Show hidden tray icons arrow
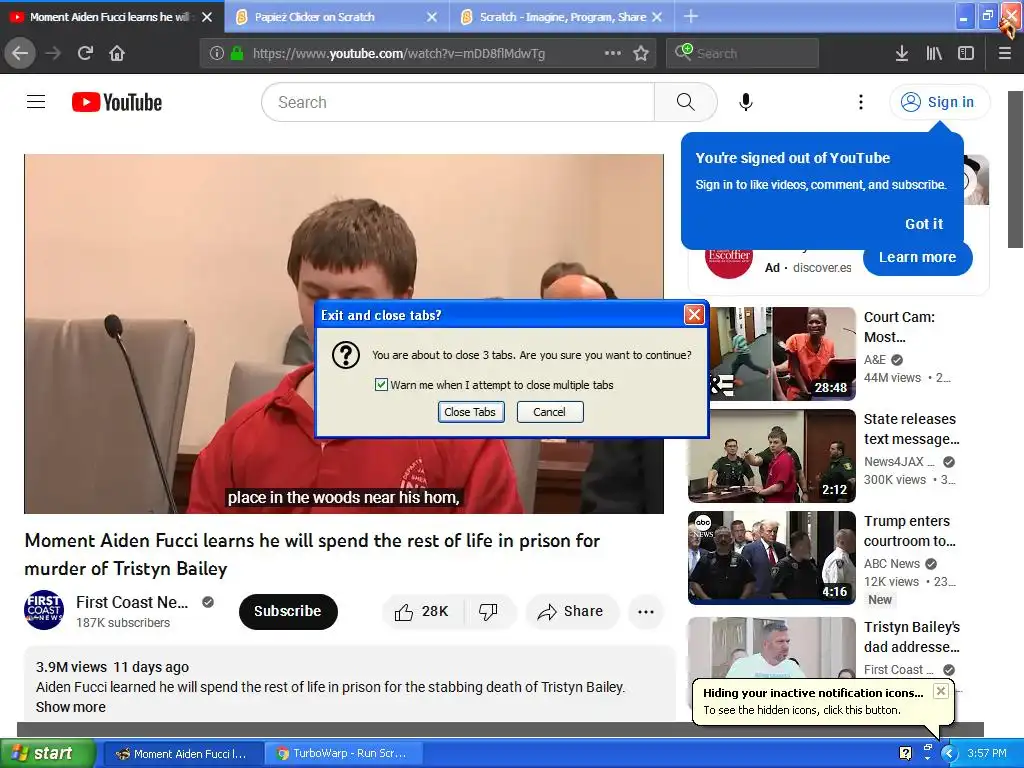Image resolution: width=1024 pixels, height=768 pixels. coord(949,754)
